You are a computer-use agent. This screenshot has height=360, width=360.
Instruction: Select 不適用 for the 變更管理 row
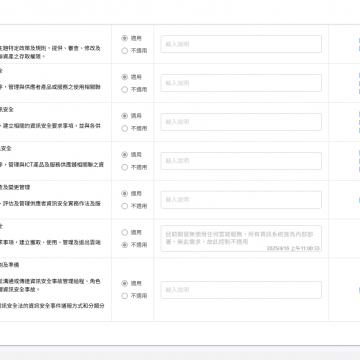tap(125, 206)
